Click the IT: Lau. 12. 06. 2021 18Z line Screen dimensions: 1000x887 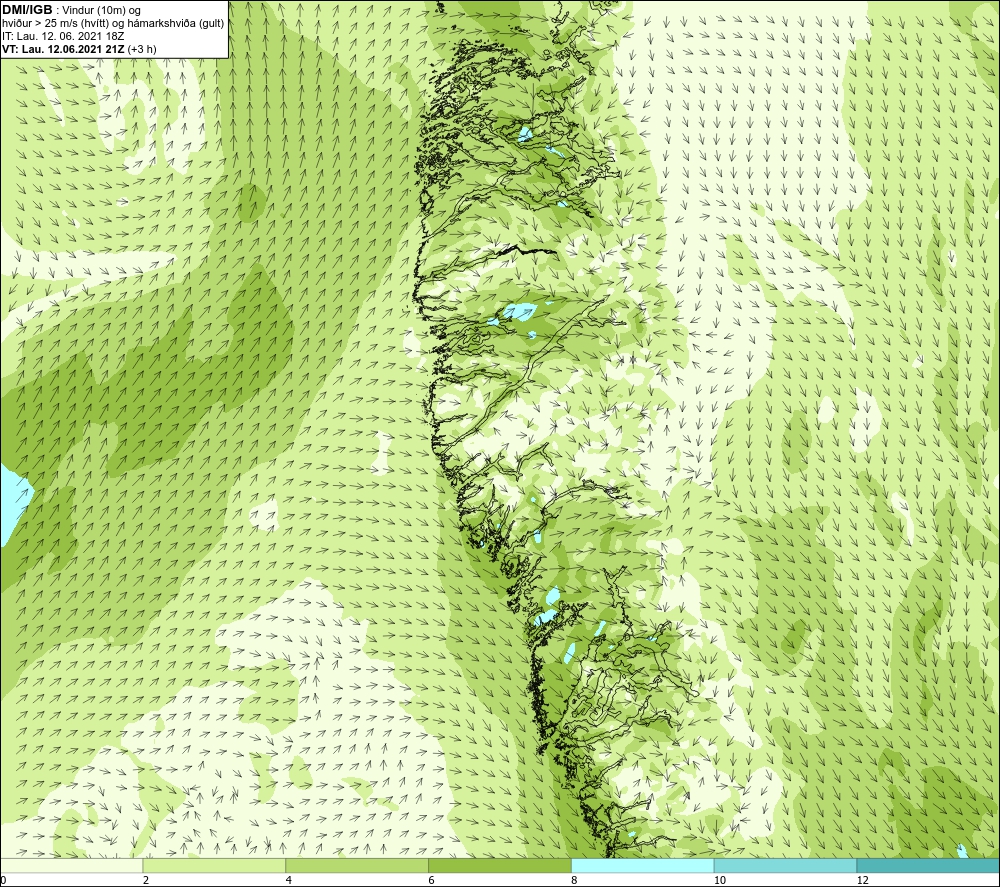pos(63,36)
